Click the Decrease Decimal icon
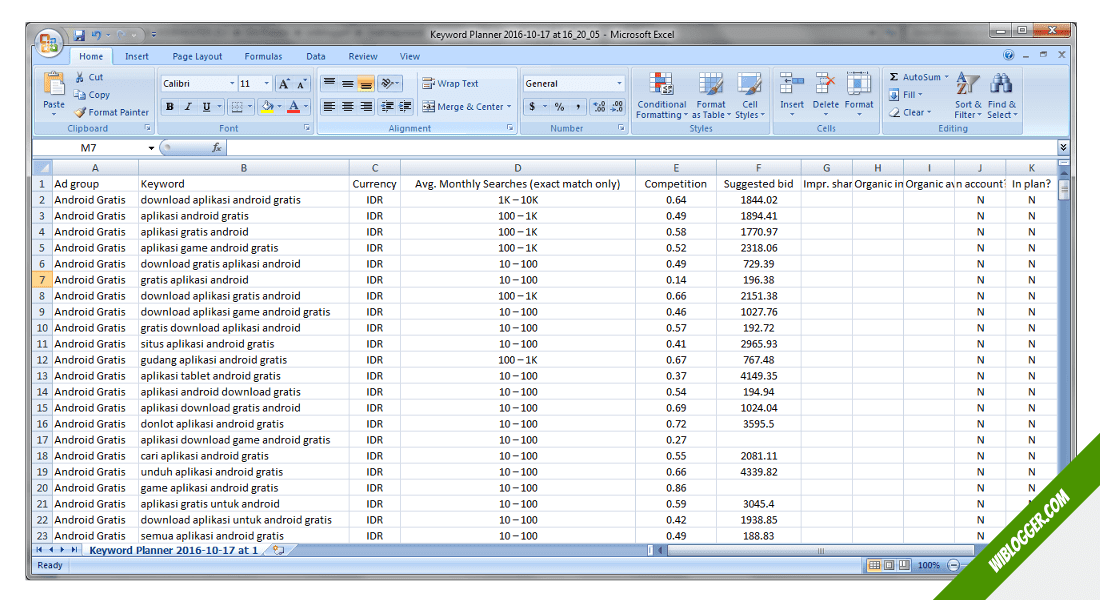 pyautogui.click(x=617, y=107)
